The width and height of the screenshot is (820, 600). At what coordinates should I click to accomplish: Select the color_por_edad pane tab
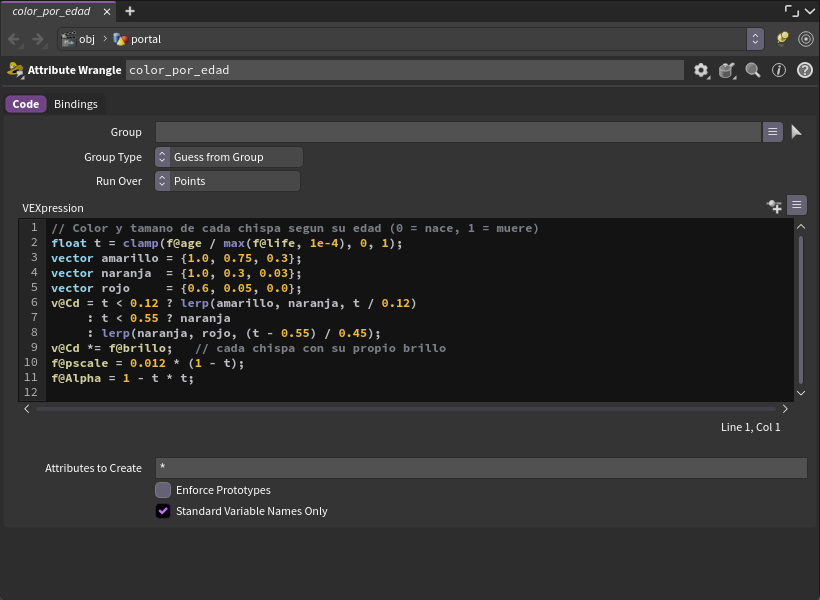pos(51,11)
